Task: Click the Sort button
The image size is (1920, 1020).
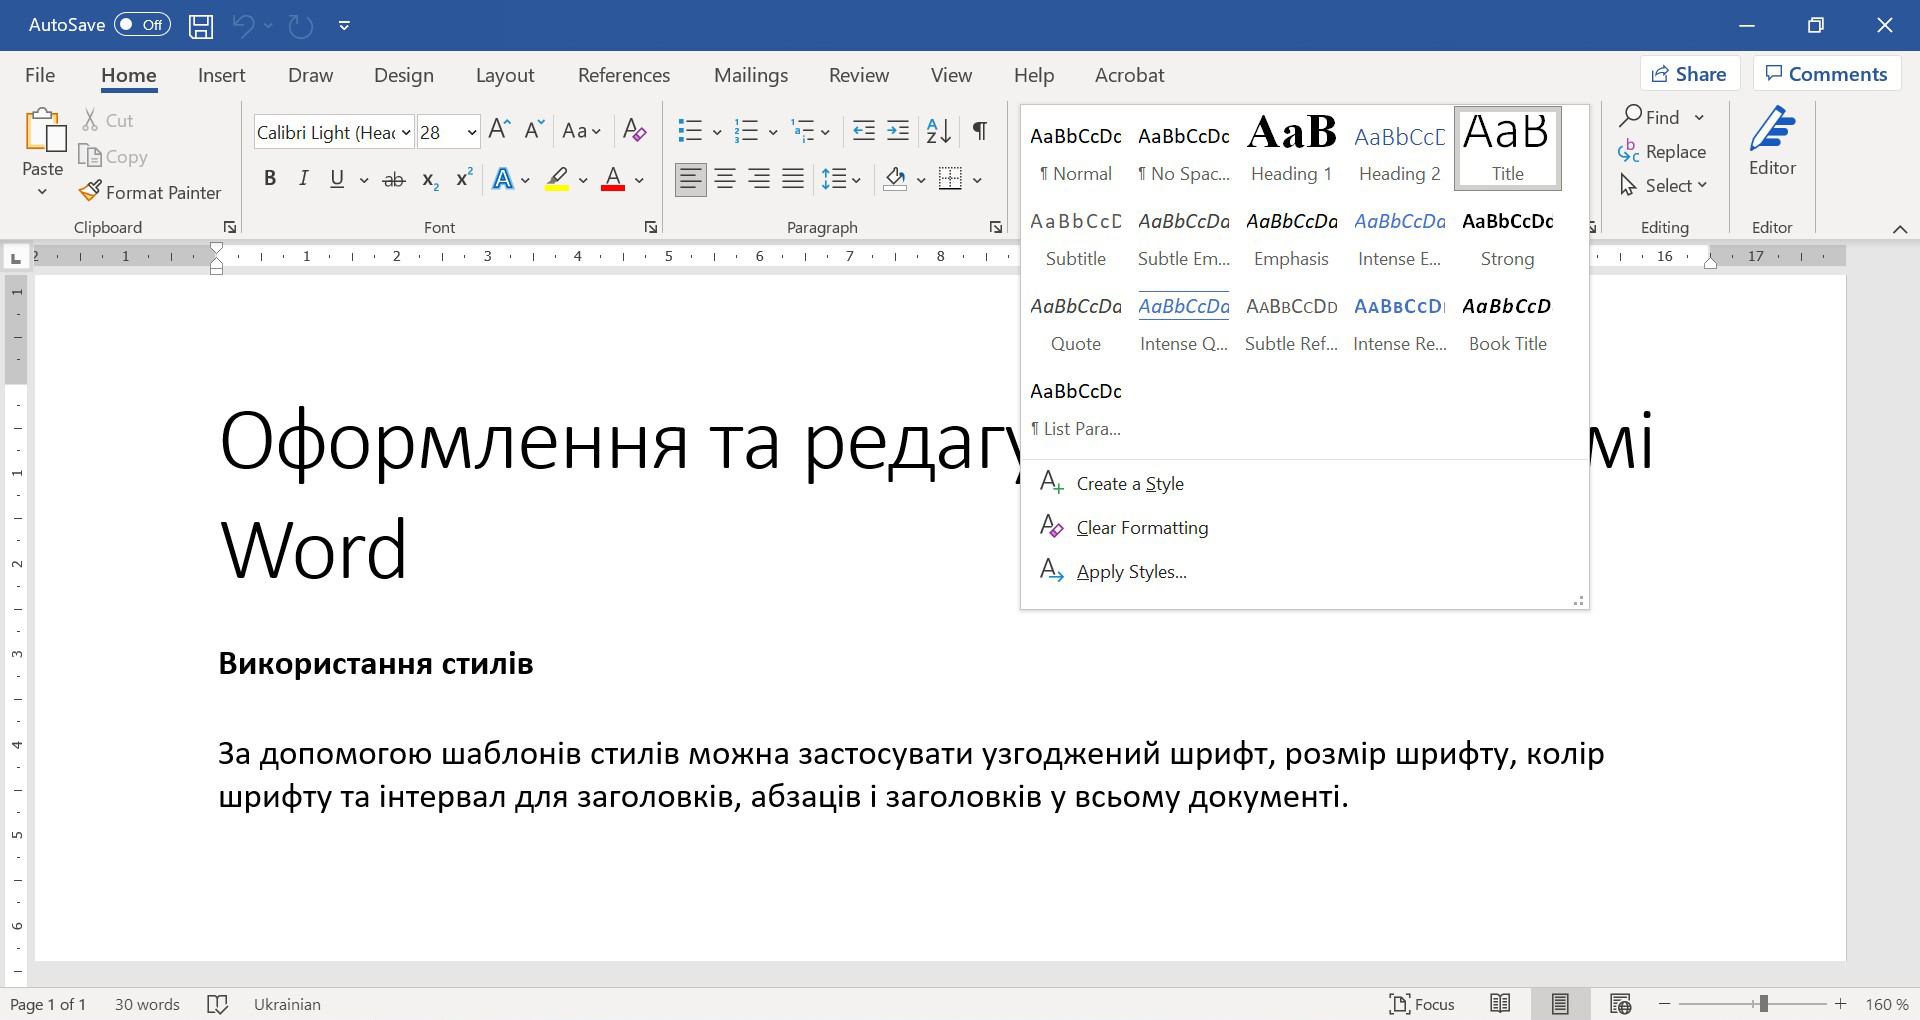Action: 936,131
